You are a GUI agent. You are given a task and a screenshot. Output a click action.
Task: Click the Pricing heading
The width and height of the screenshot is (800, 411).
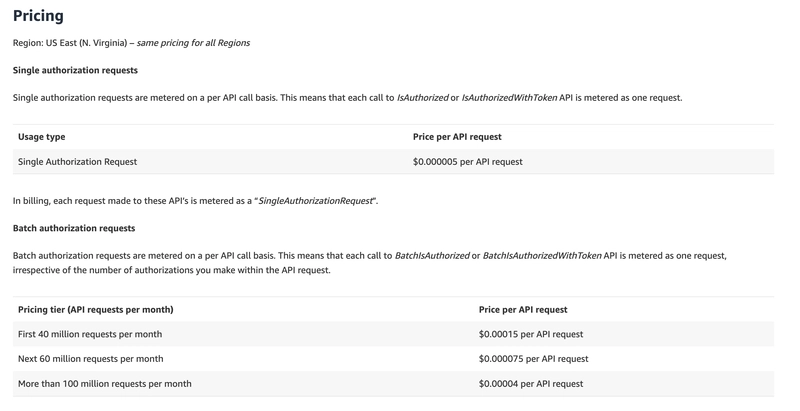[38, 16]
